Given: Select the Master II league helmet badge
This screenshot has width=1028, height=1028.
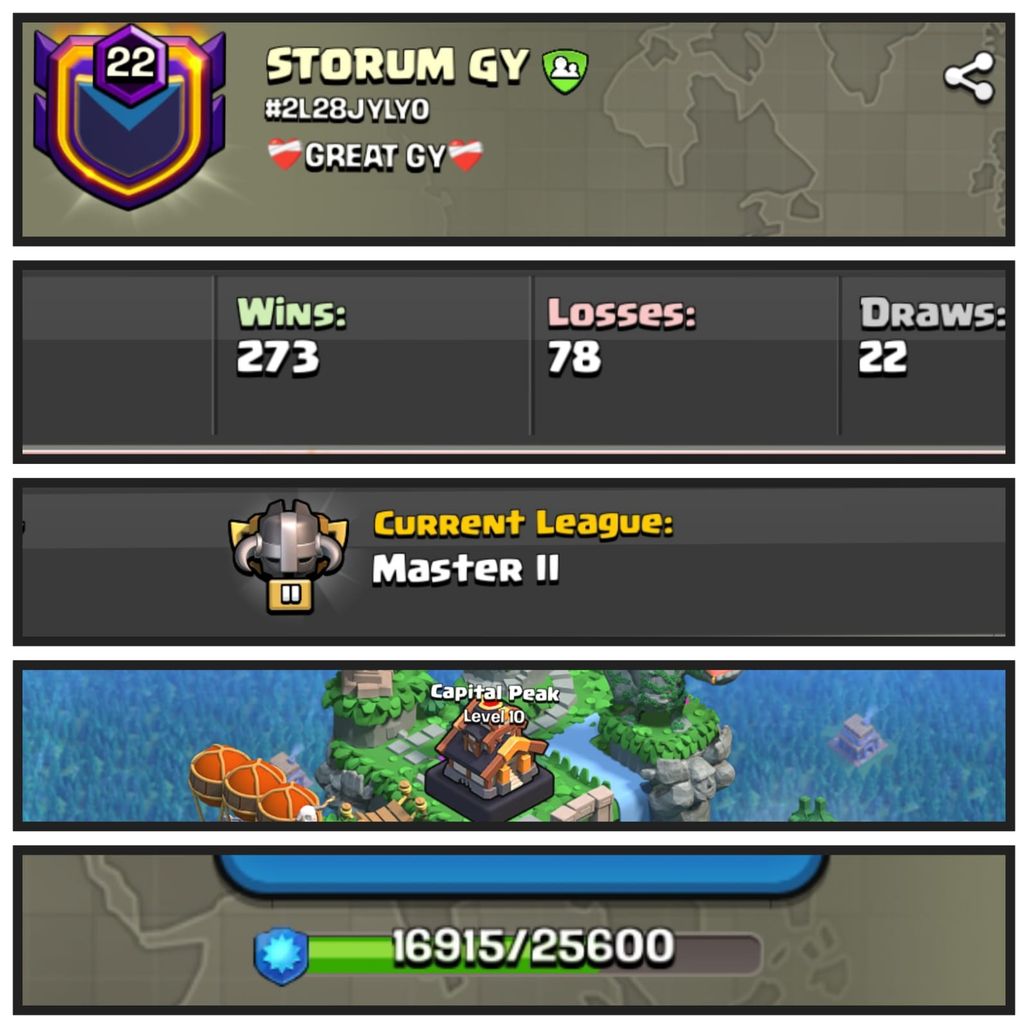Looking at the screenshot, I should pos(288,556).
